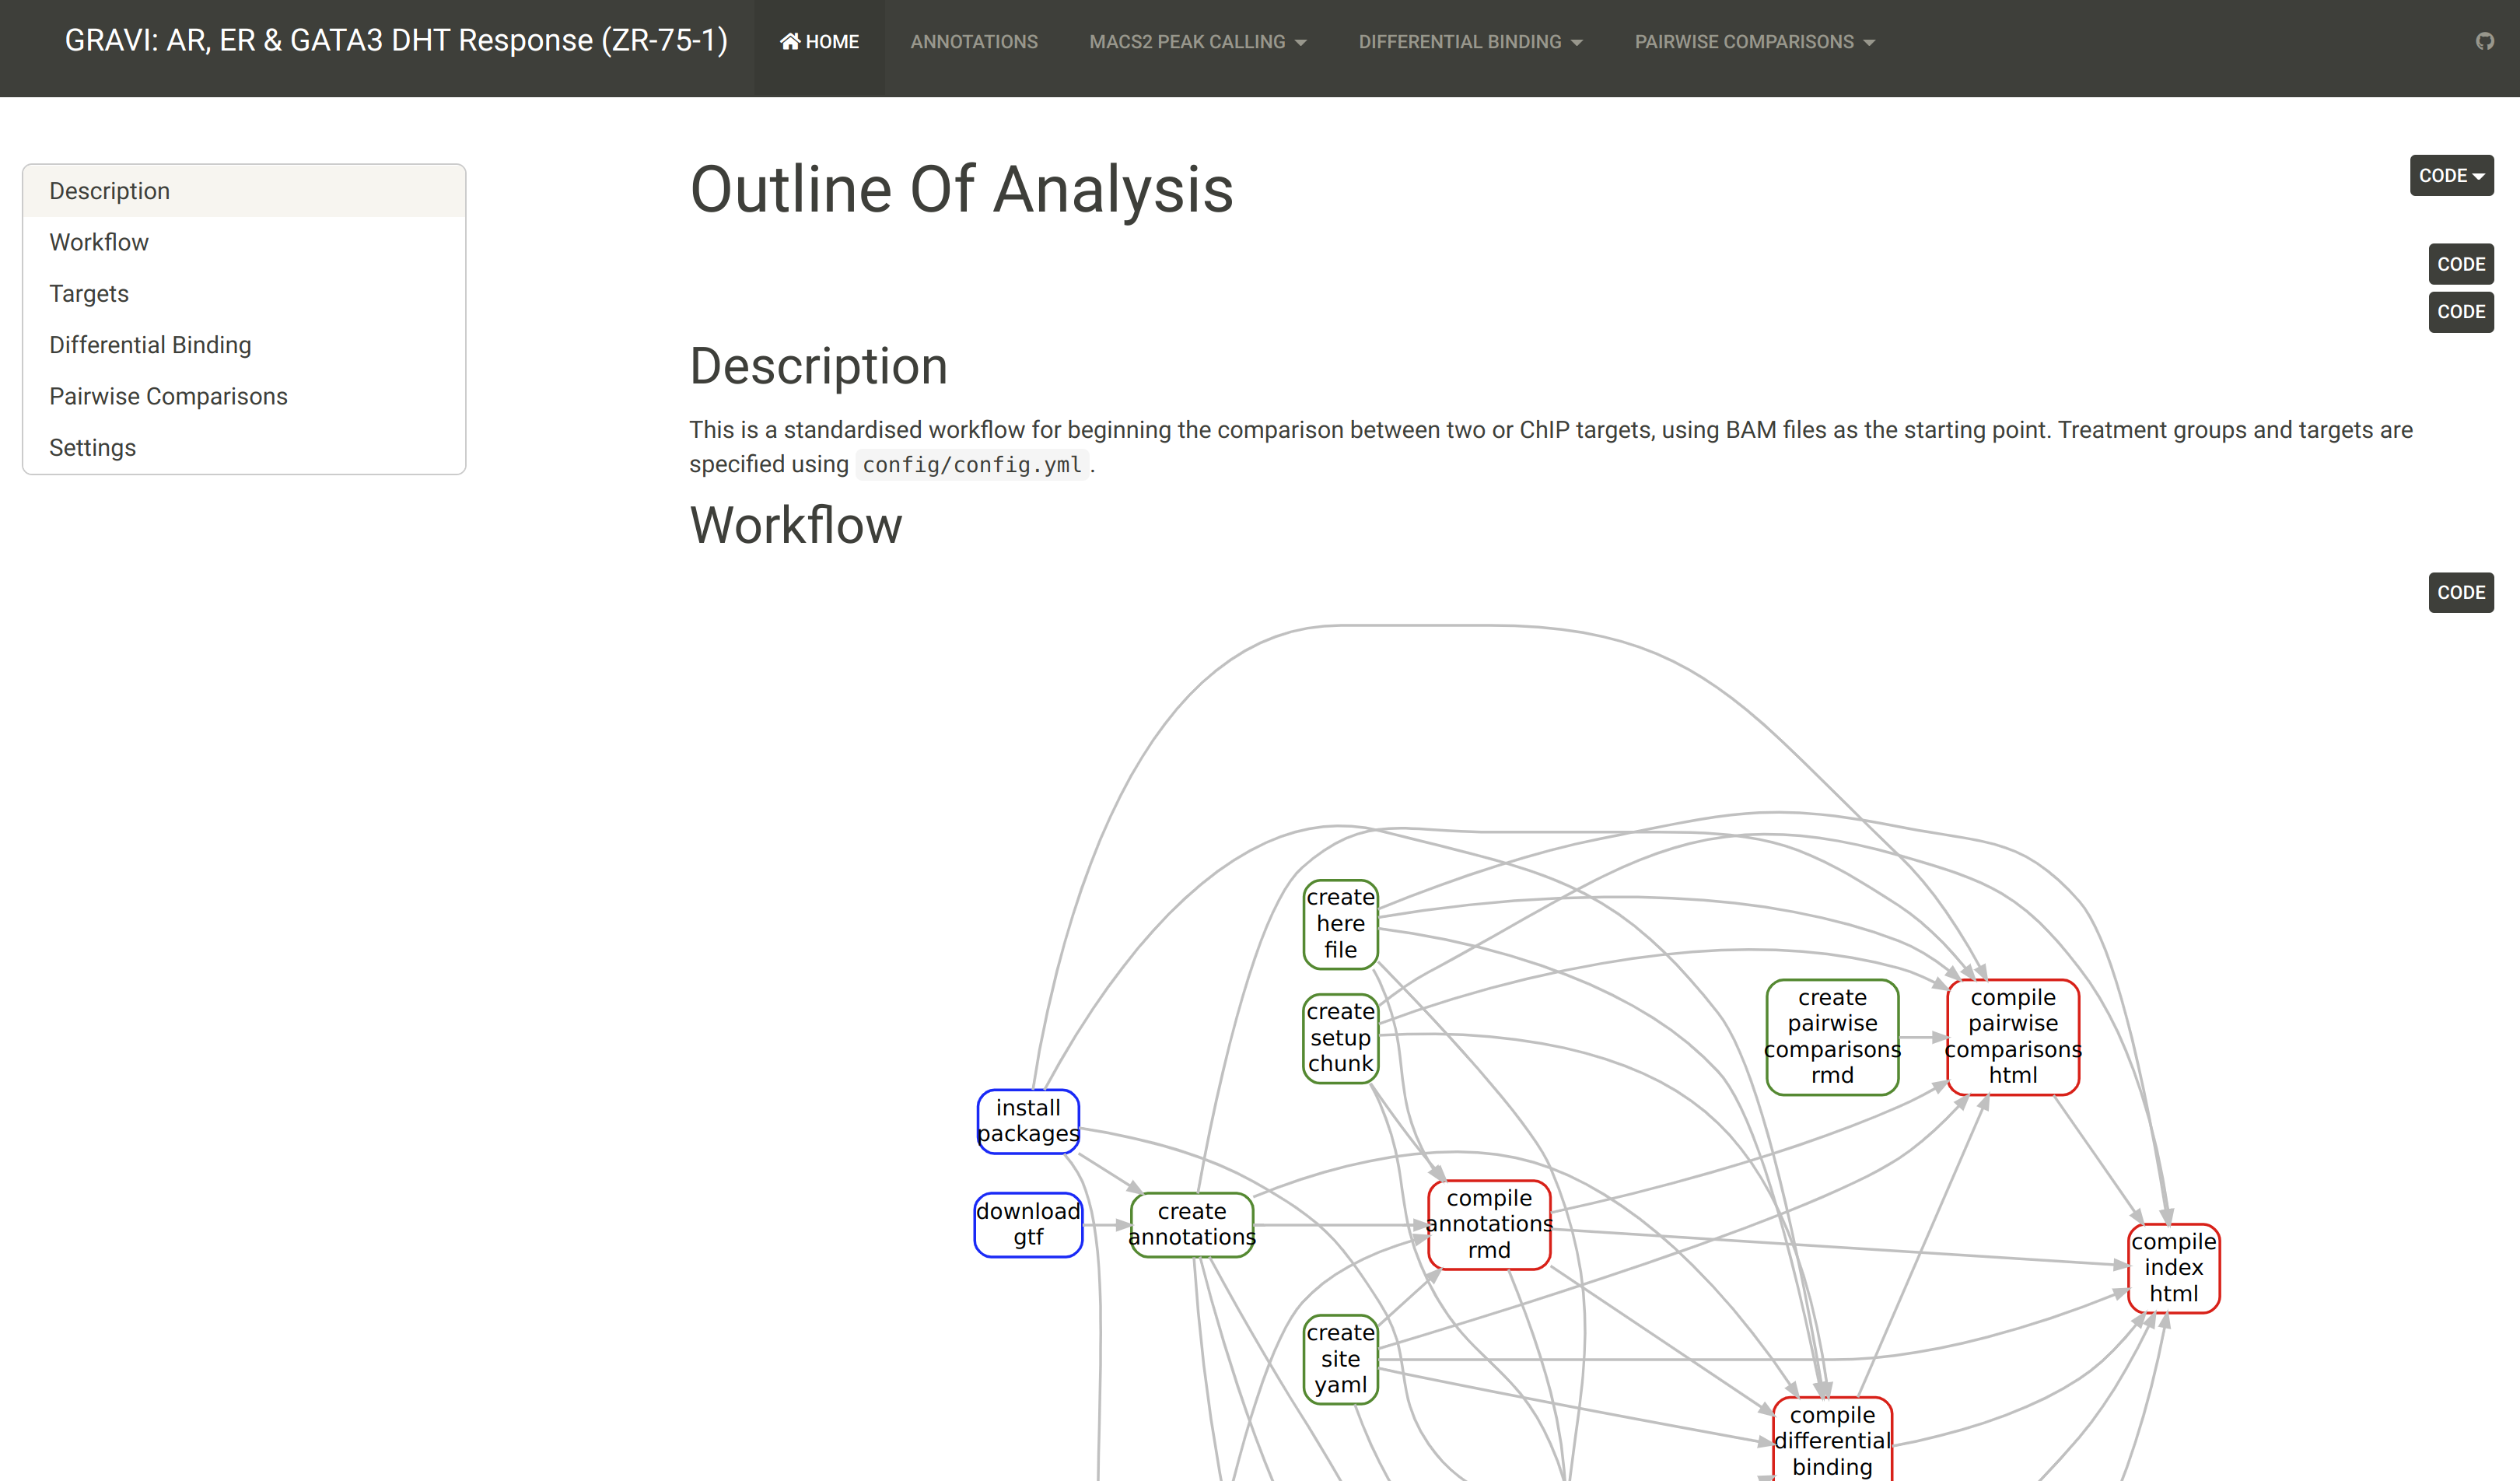
Task: Show code with CODE button beside Workflow graph
Action: [2460, 592]
